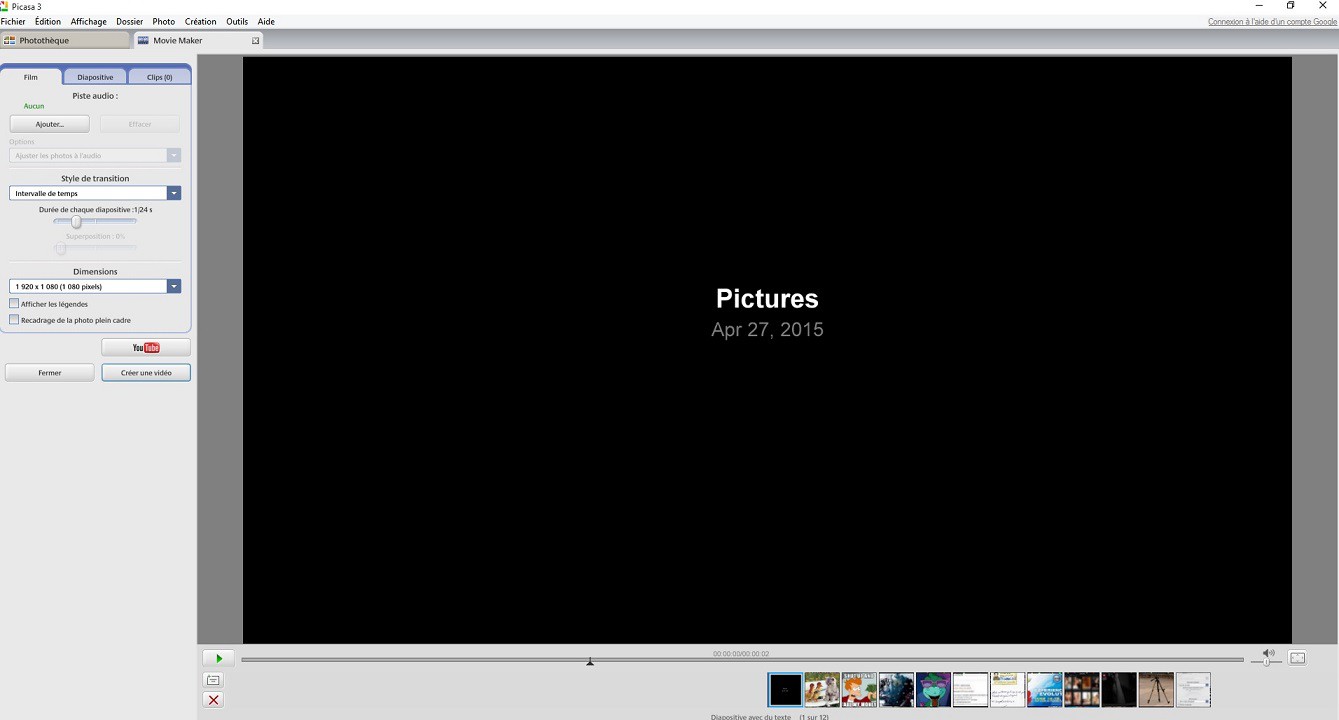This screenshot has width=1339, height=720.
Task: Switch to the Film tab
Action: 31,77
